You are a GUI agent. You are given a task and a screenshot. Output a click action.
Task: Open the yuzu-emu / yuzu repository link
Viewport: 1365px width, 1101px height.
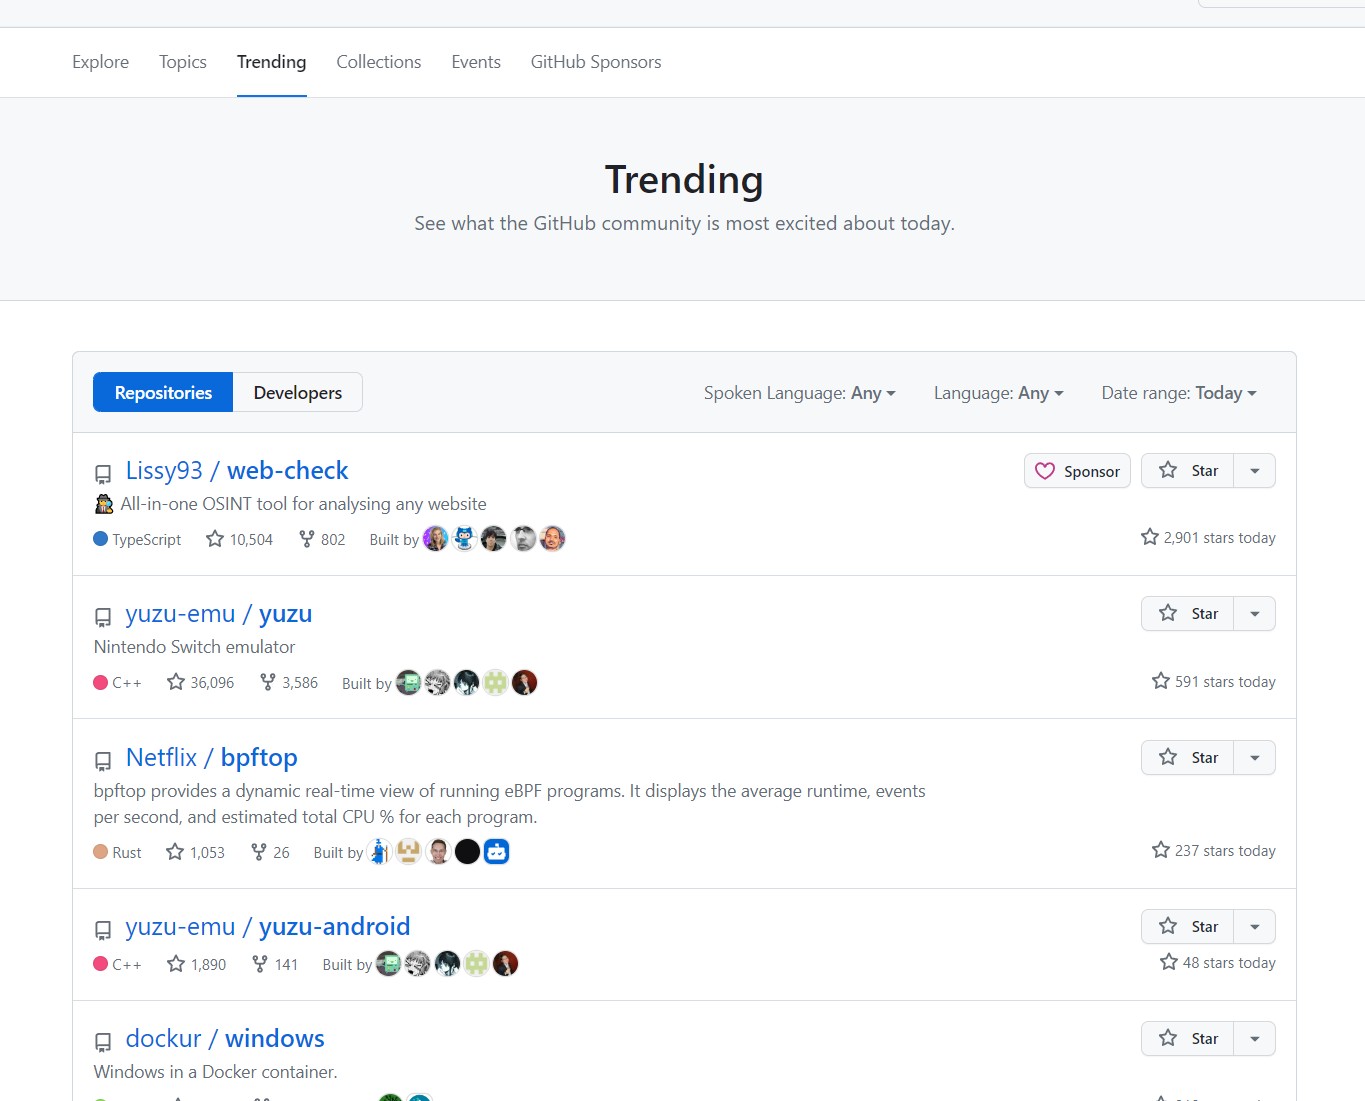[x=219, y=614]
